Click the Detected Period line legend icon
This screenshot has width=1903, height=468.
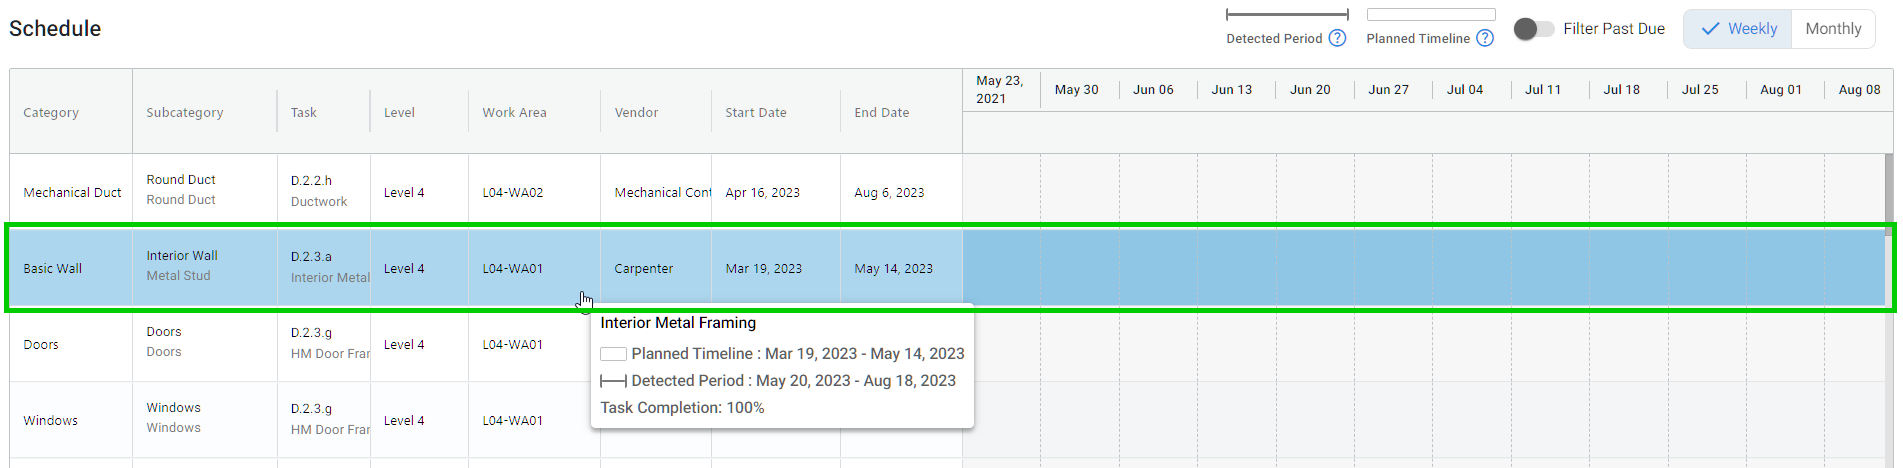pos(1287,14)
